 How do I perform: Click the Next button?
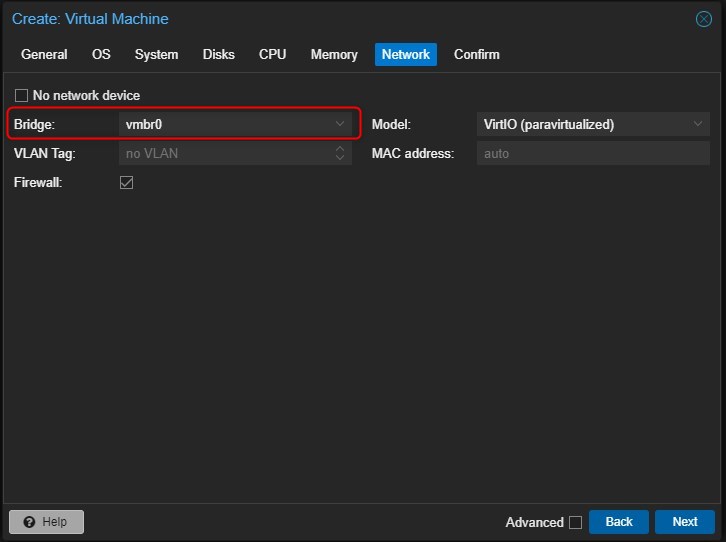point(684,522)
